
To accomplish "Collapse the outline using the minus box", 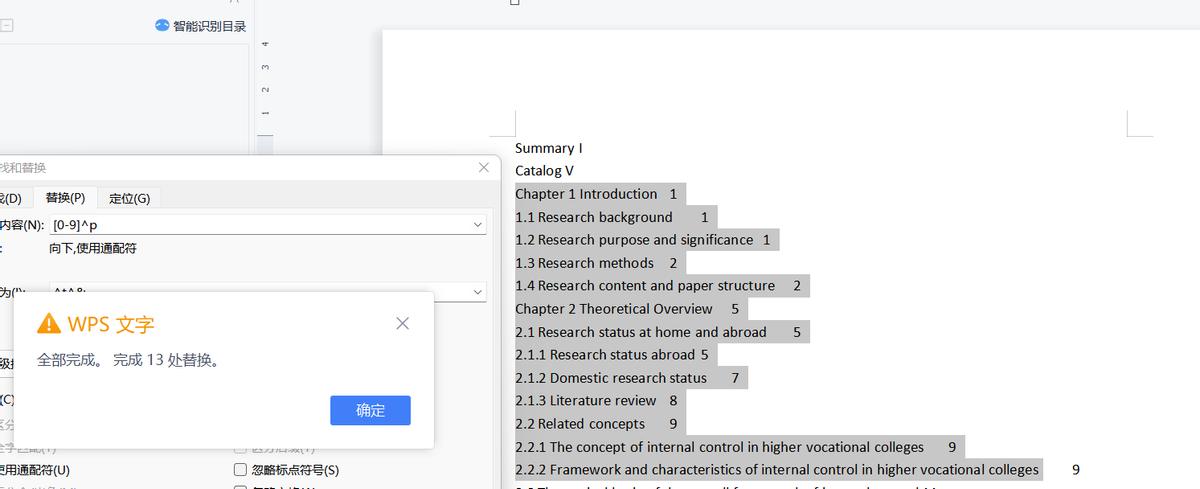I will tap(6, 26).
